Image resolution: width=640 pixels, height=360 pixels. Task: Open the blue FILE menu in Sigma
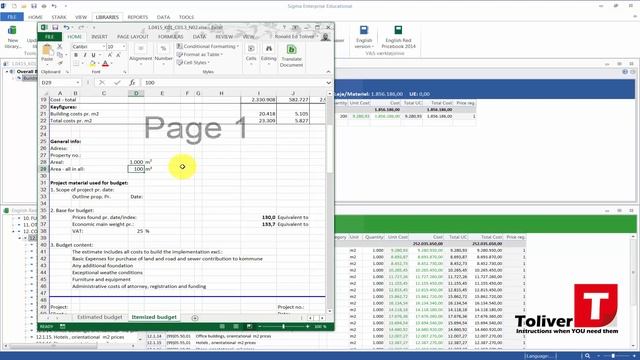pos(11,17)
